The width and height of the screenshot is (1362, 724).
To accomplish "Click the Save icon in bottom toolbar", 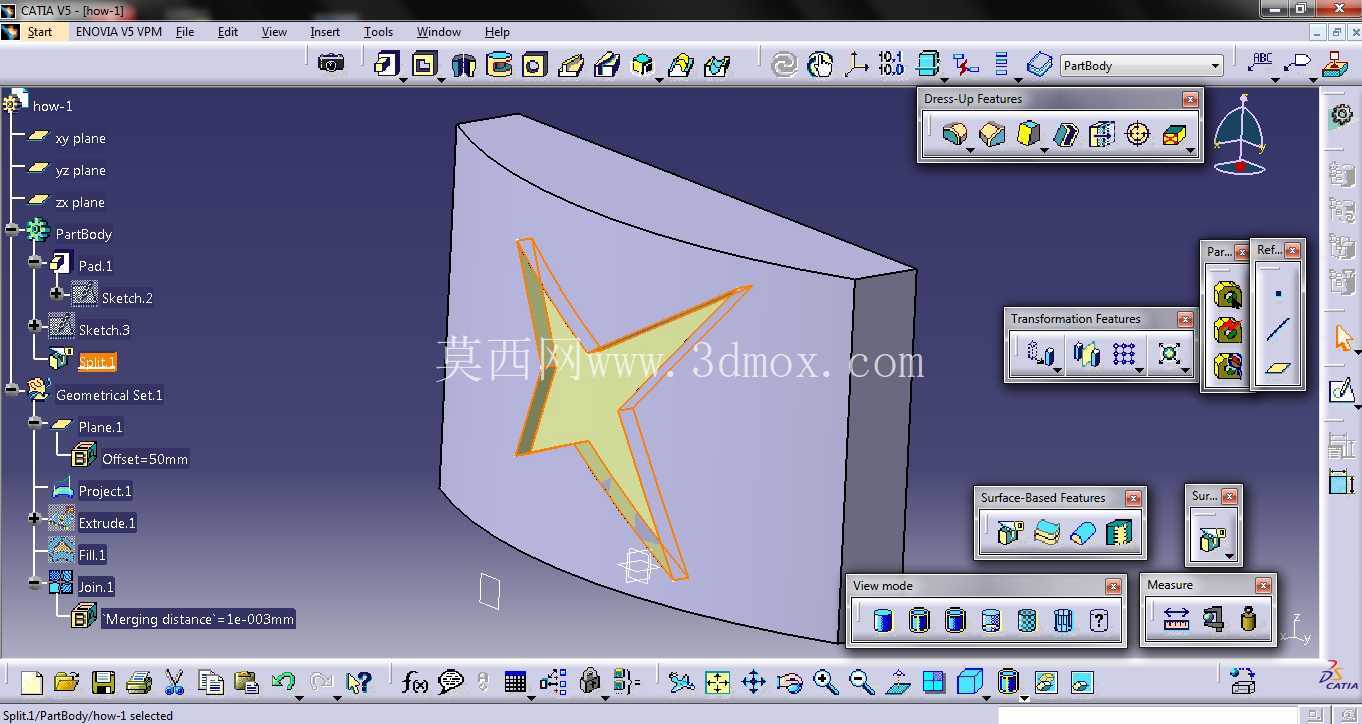I will coord(103,683).
